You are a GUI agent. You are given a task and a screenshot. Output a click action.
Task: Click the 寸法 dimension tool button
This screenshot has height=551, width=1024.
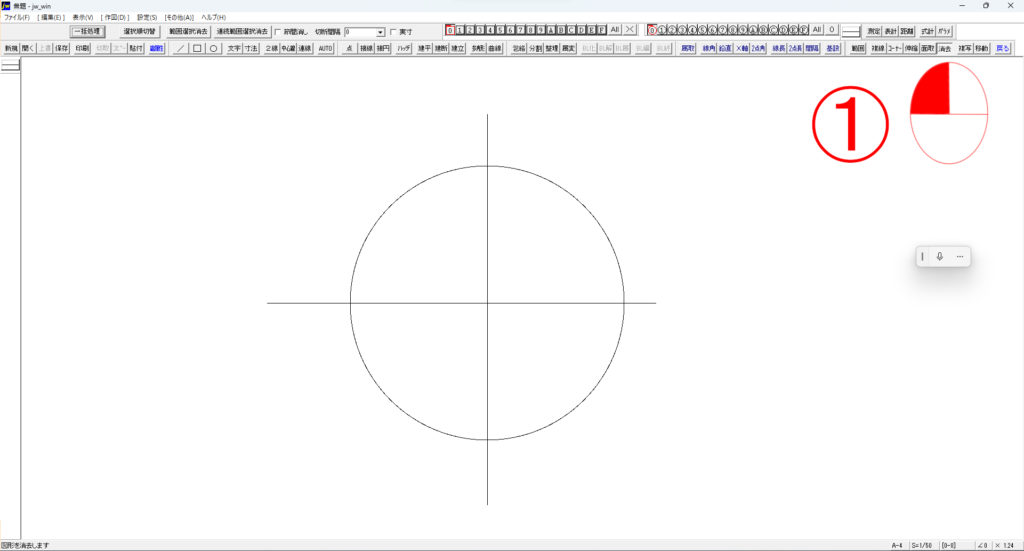coord(251,48)
